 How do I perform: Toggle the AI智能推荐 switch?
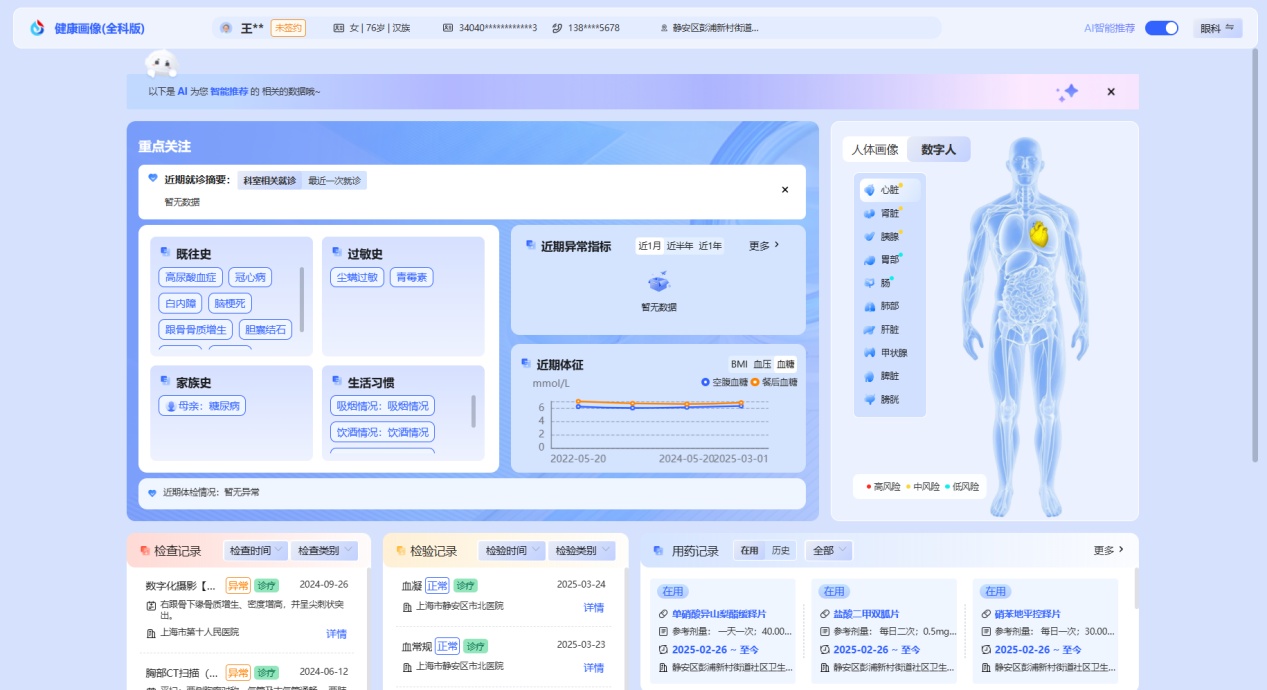[x=1161, y=28]
